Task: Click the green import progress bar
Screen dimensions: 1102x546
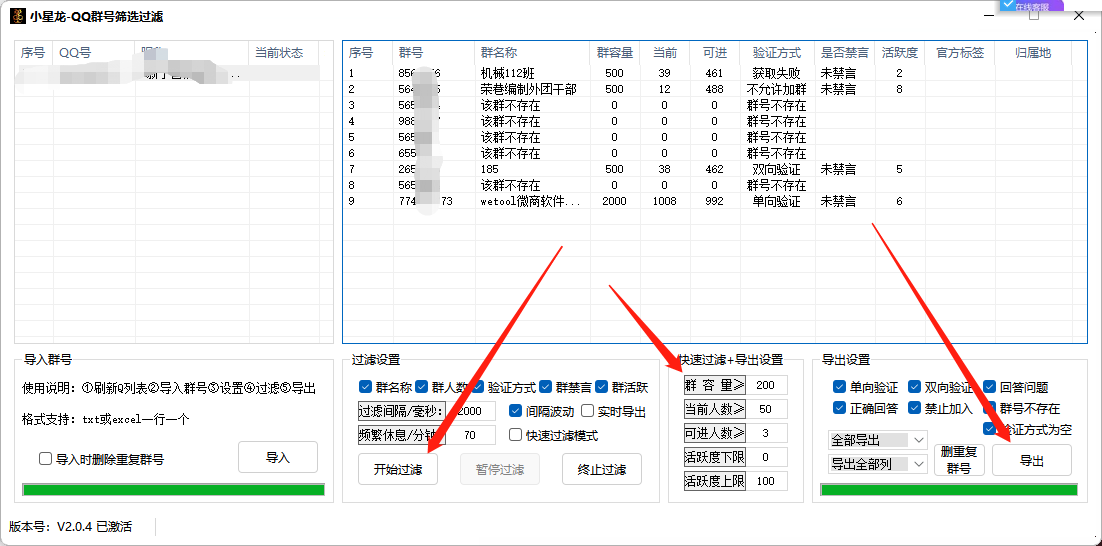Action: click(174, 490)
